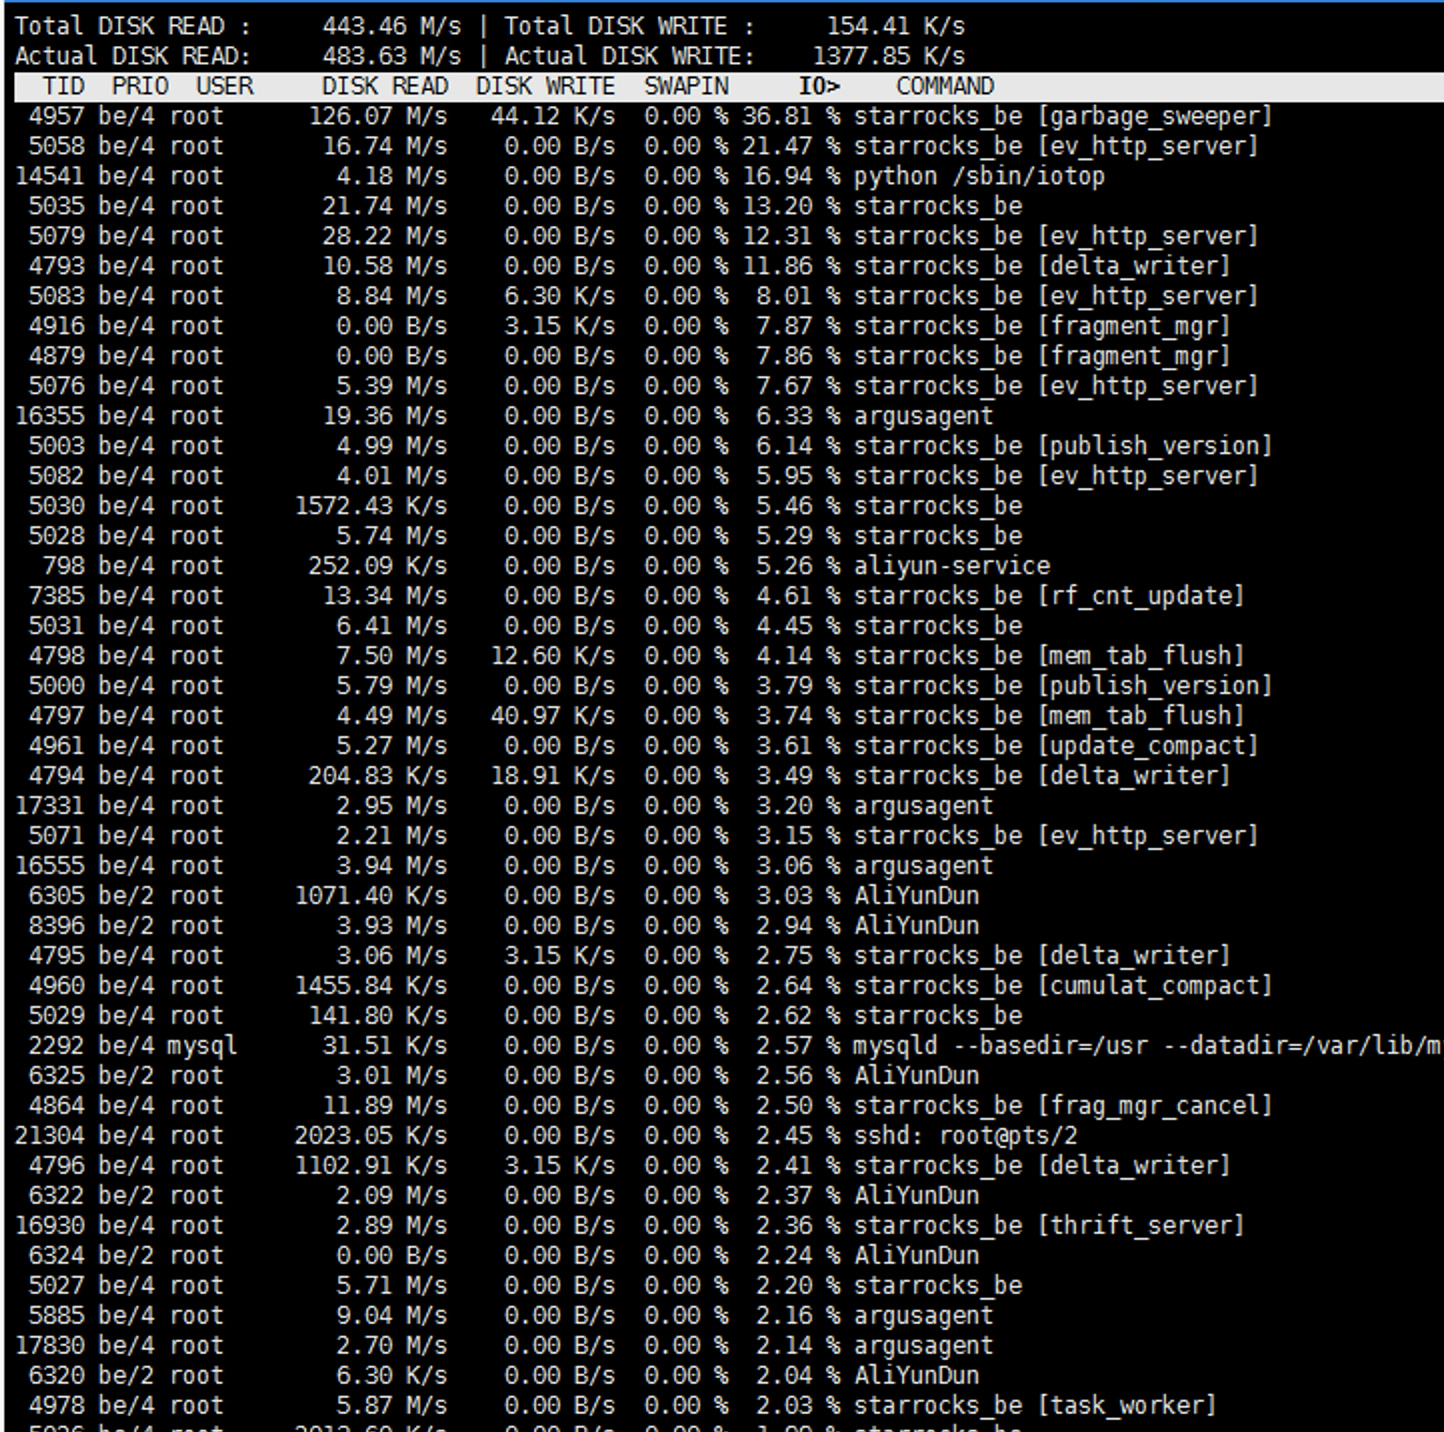
Task: Select the aliyun-service process row
Action: tap(951, 566)
